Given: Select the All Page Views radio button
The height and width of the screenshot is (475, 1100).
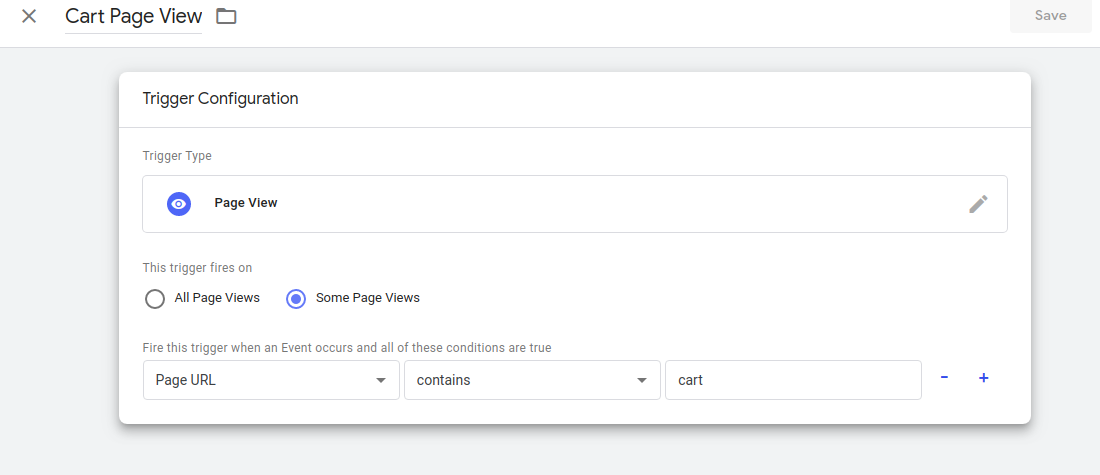Looking at the screenshot, I should tap(155, 298).
